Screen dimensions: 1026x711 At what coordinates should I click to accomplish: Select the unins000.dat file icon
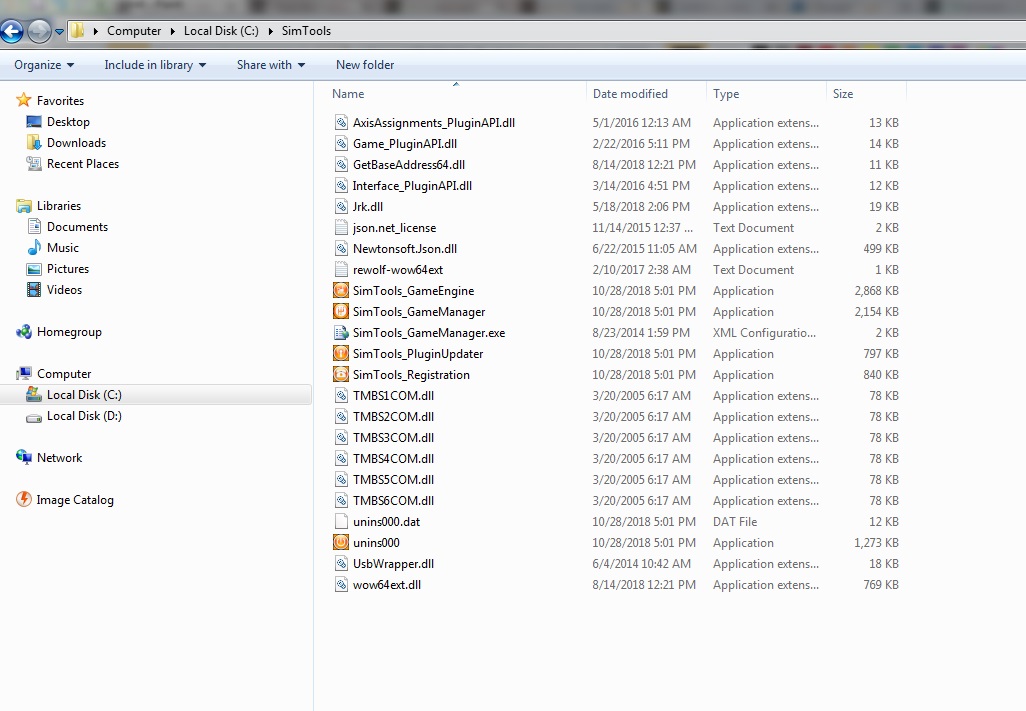[341, 521]
